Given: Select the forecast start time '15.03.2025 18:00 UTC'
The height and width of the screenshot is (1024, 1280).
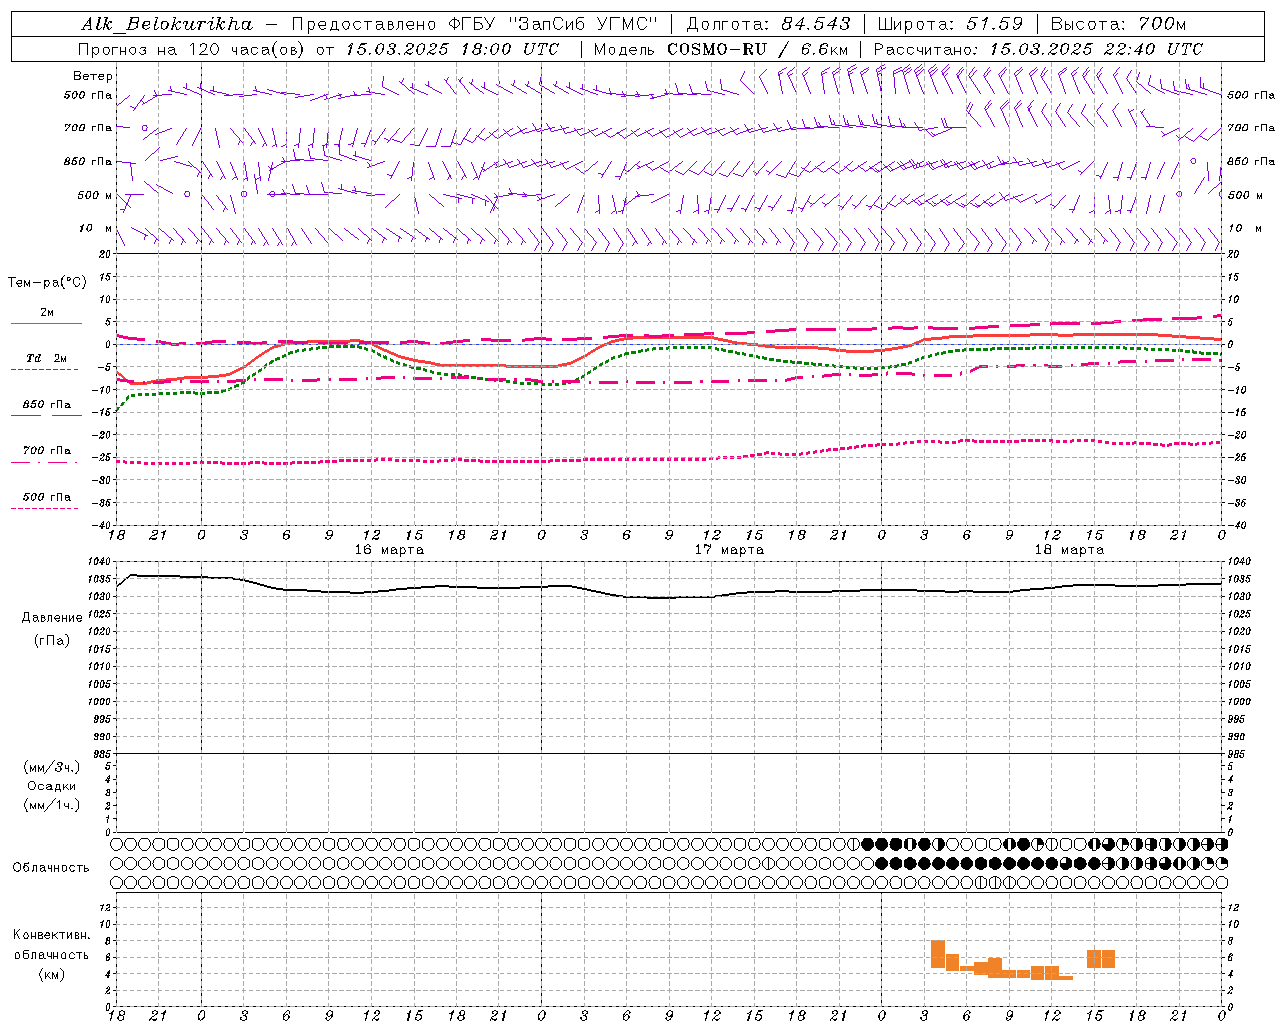Looking at the screenshot, I should pos(452,49).
